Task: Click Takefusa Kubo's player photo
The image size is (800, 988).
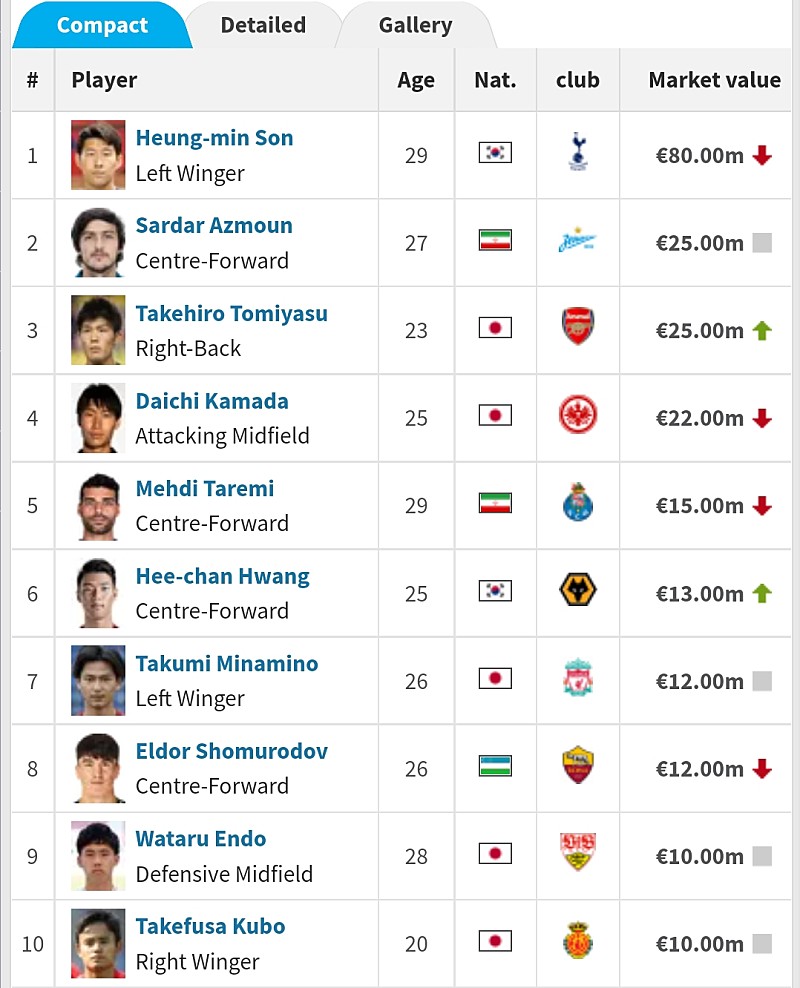Action: [98, 943]
